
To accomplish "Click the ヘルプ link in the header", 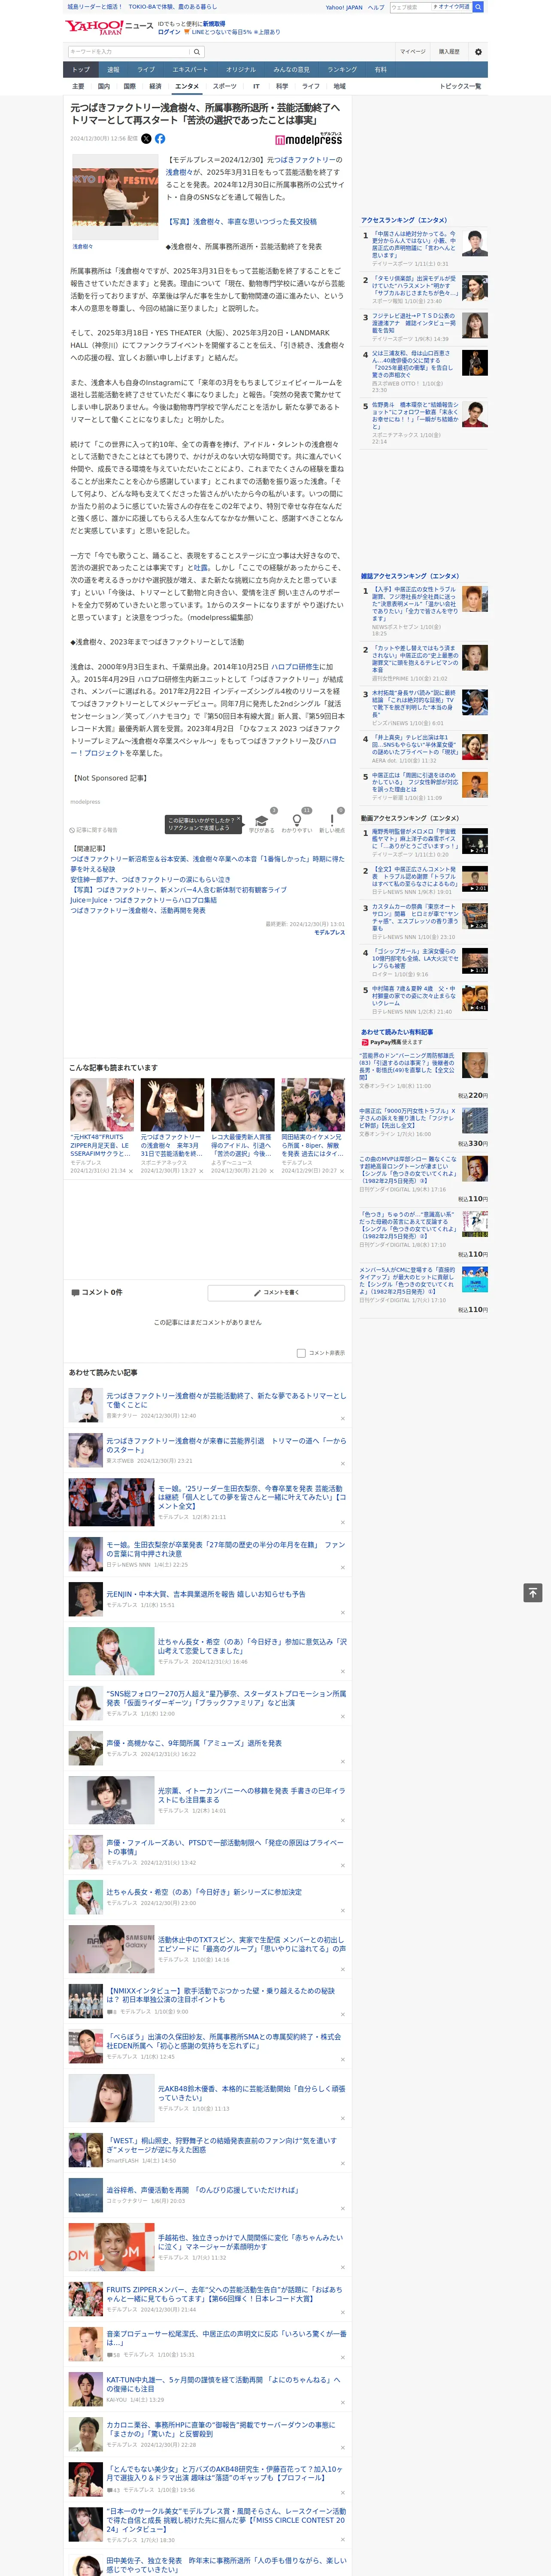I will pyautogui.click(x=376, y=7).
